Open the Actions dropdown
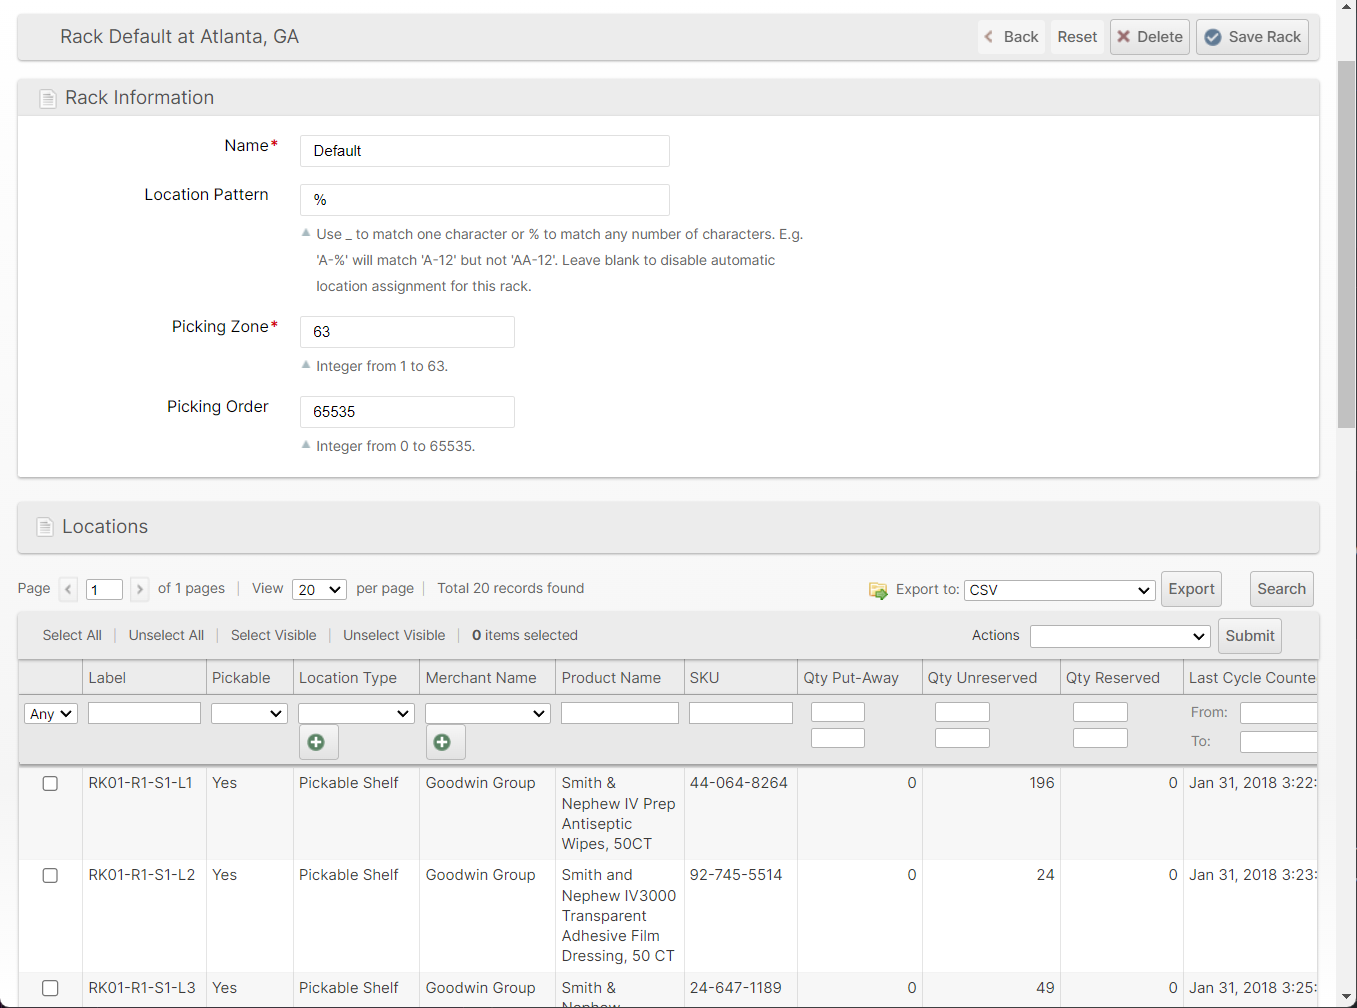The width and height of the screenshot is (1357, 1008). (1119, 636)
